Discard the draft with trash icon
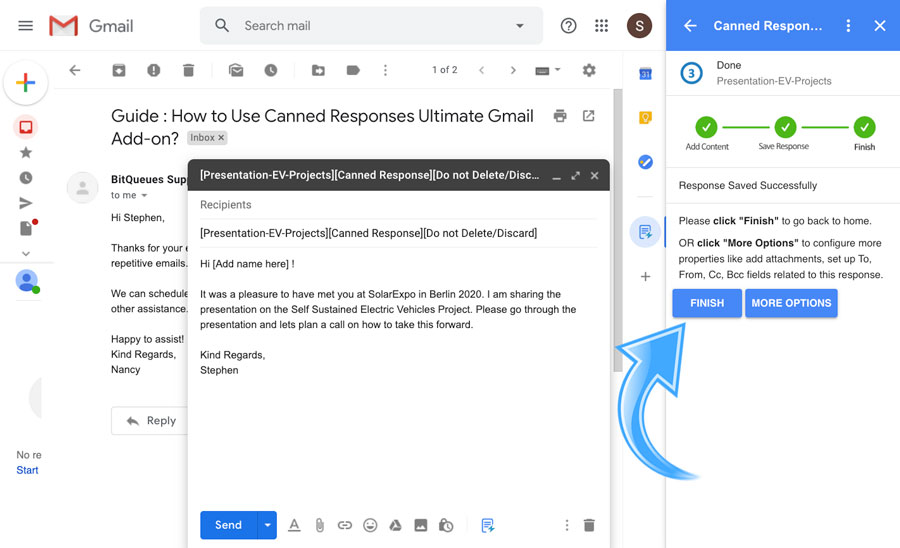The height and width of the screenshot is (548, 900). click(589, 525)
